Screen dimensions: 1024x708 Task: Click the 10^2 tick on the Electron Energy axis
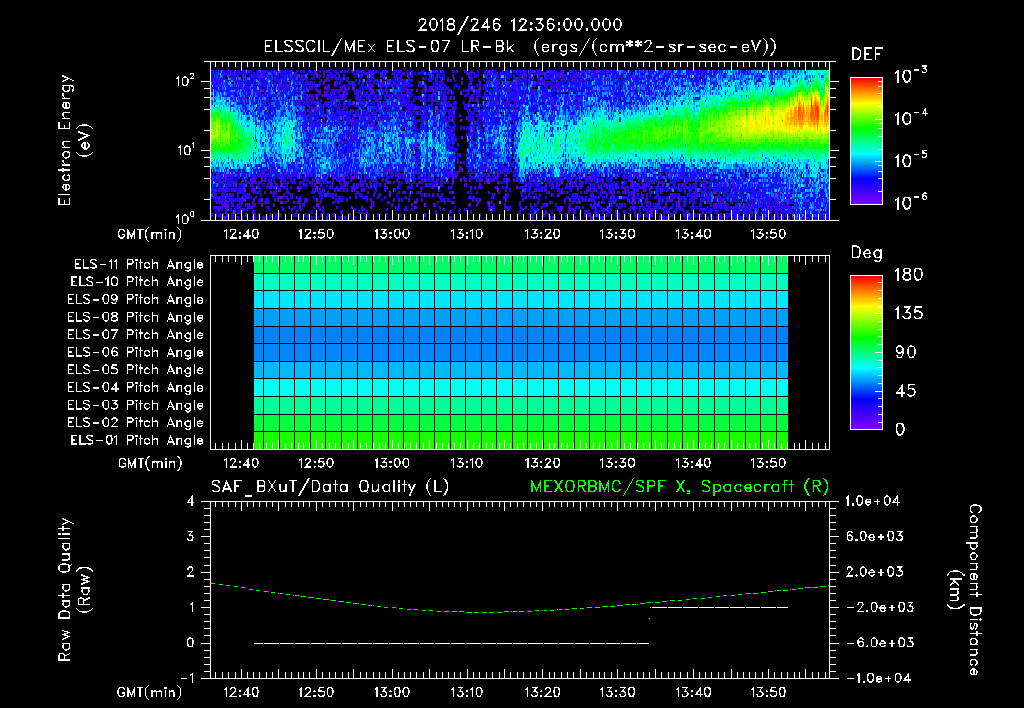tap(185, 81)
